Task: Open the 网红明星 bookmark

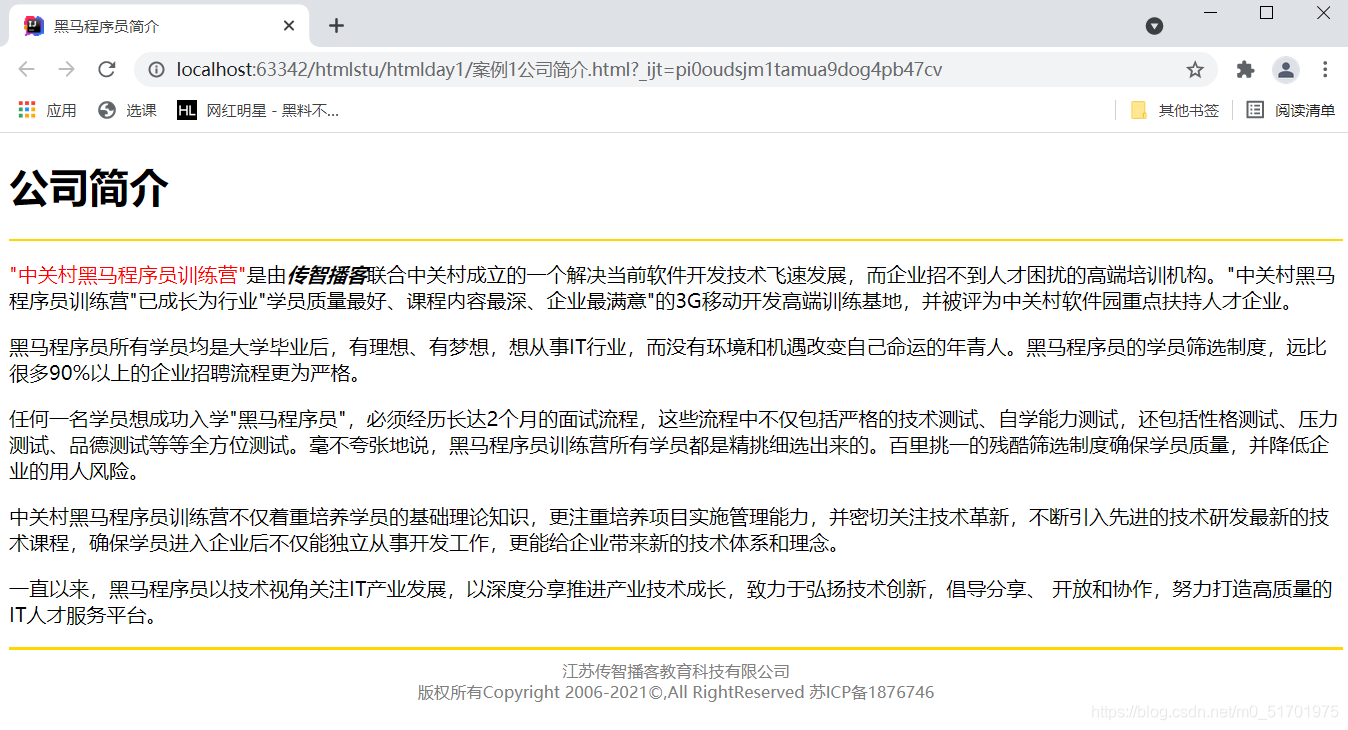Action: click(258, 110)
